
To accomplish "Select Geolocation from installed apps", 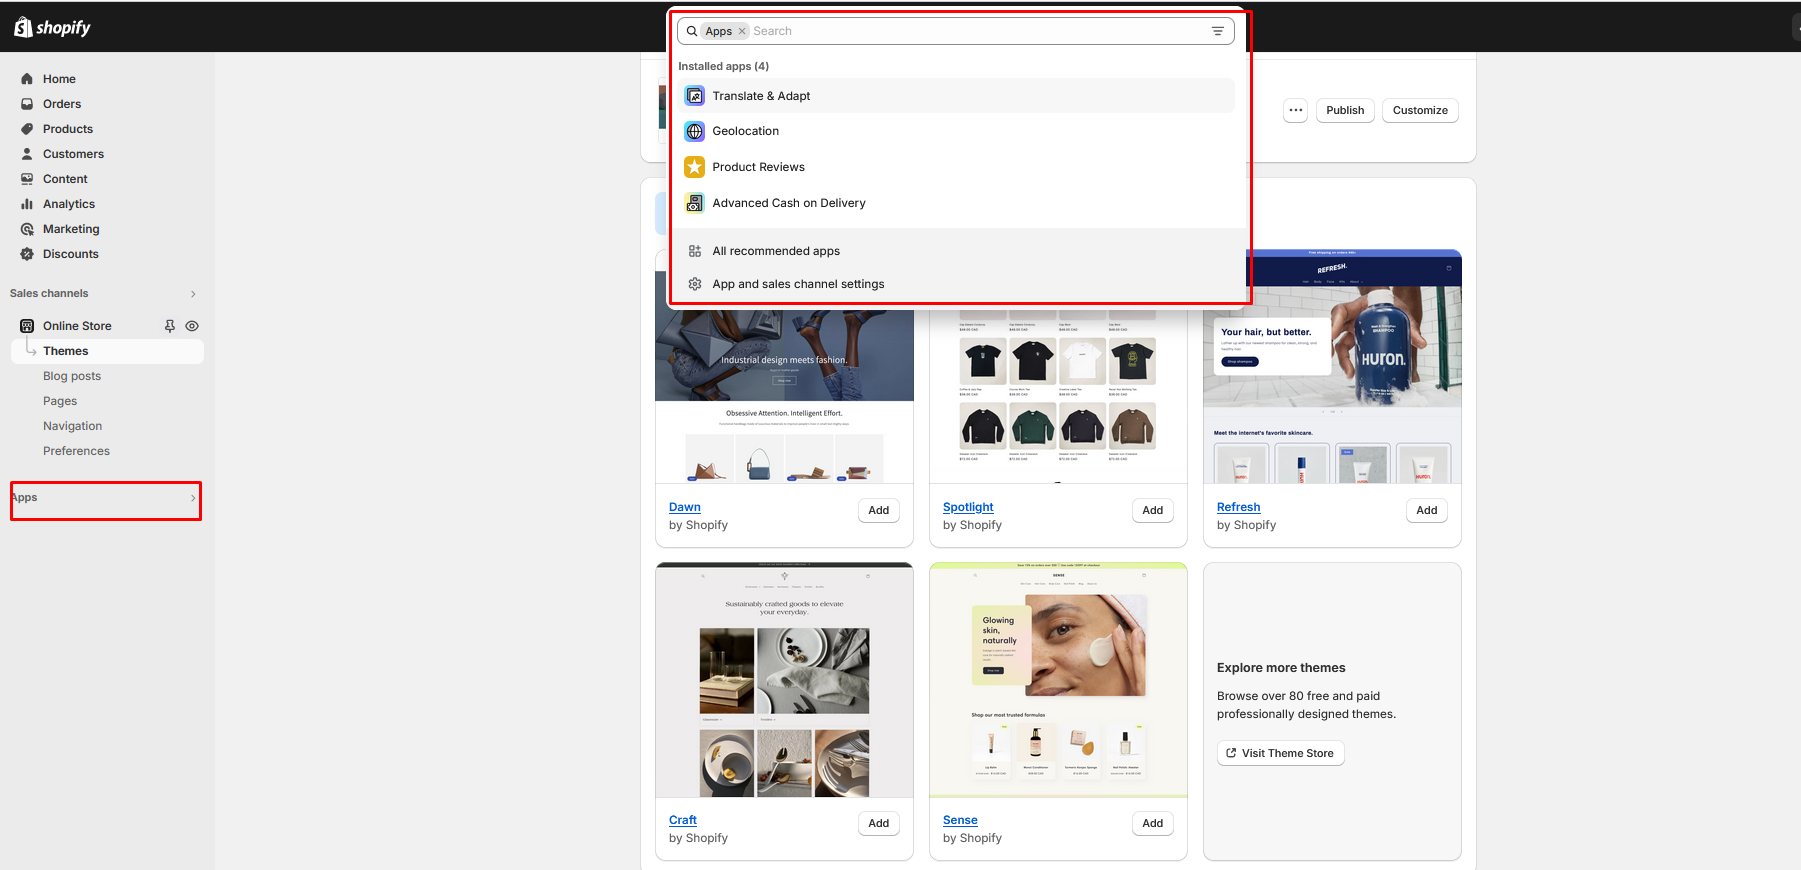I will (x=956, y=131).
